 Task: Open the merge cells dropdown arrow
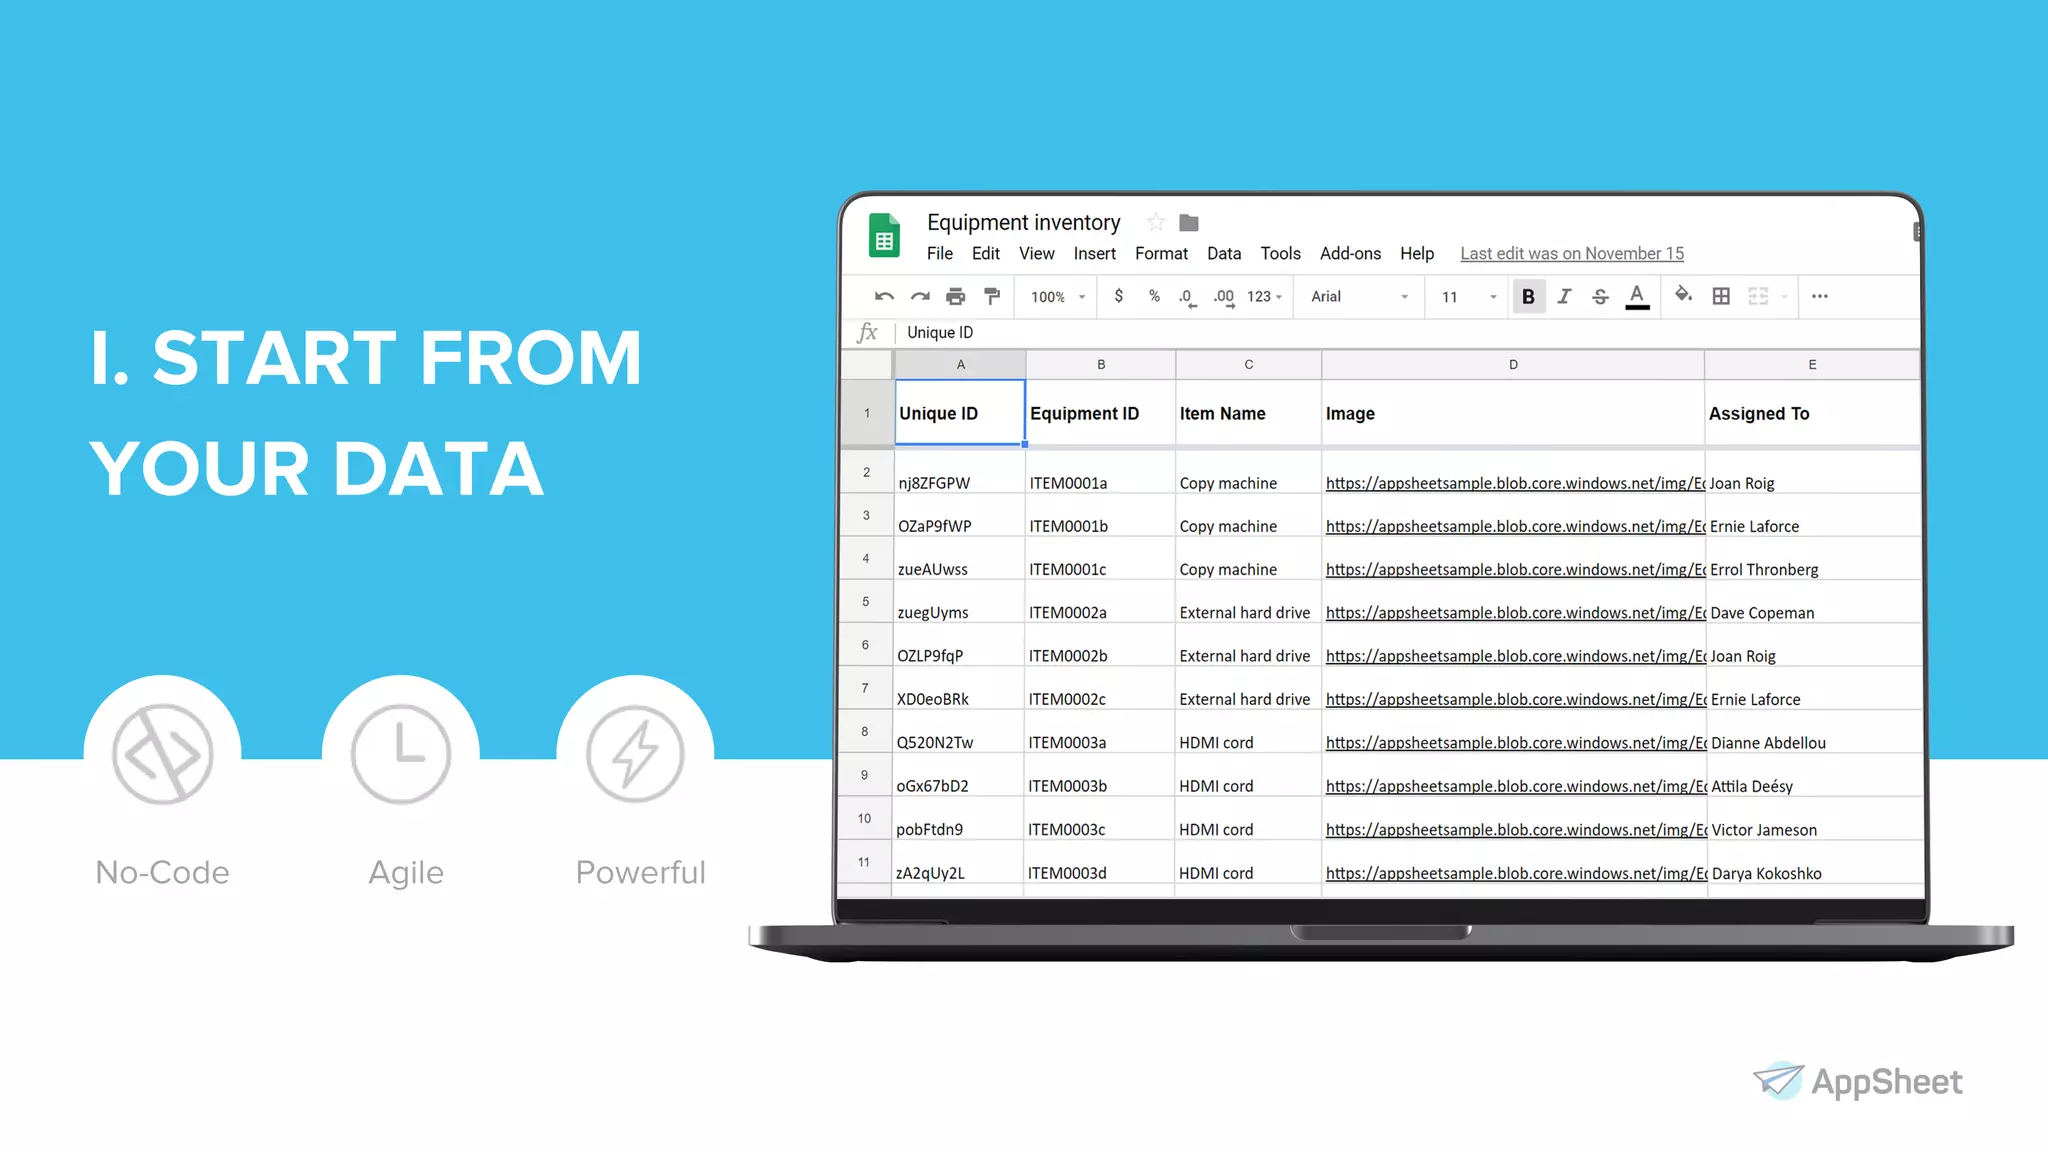click(x=1784, y=297)
